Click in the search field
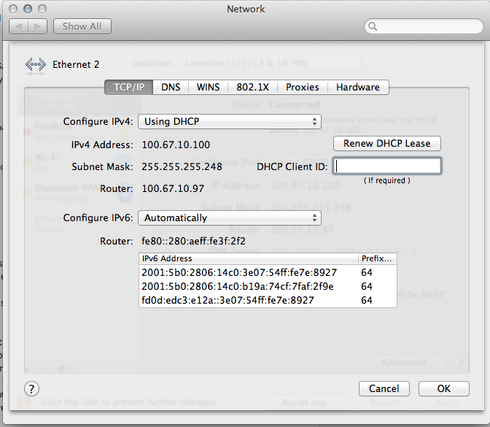This screenshot has width=490, height=427. (x=424, y=26)
